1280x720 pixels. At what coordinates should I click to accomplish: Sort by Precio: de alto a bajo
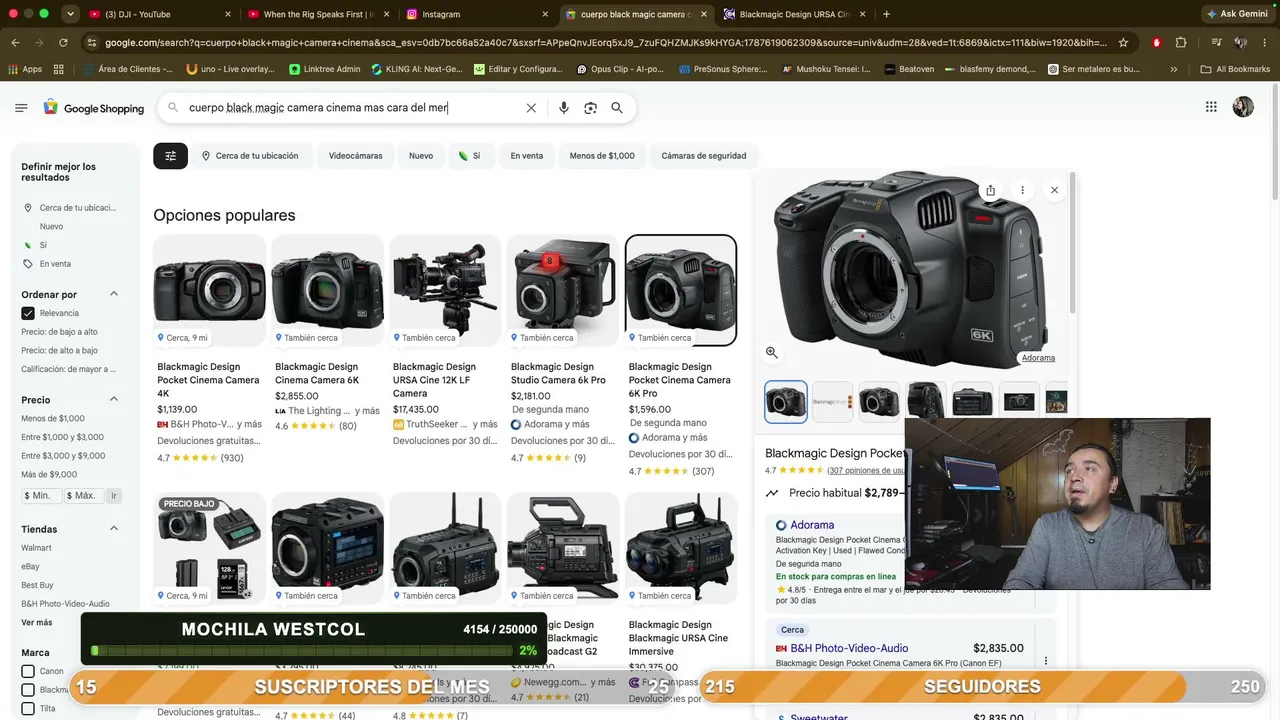tap(60, 351)
